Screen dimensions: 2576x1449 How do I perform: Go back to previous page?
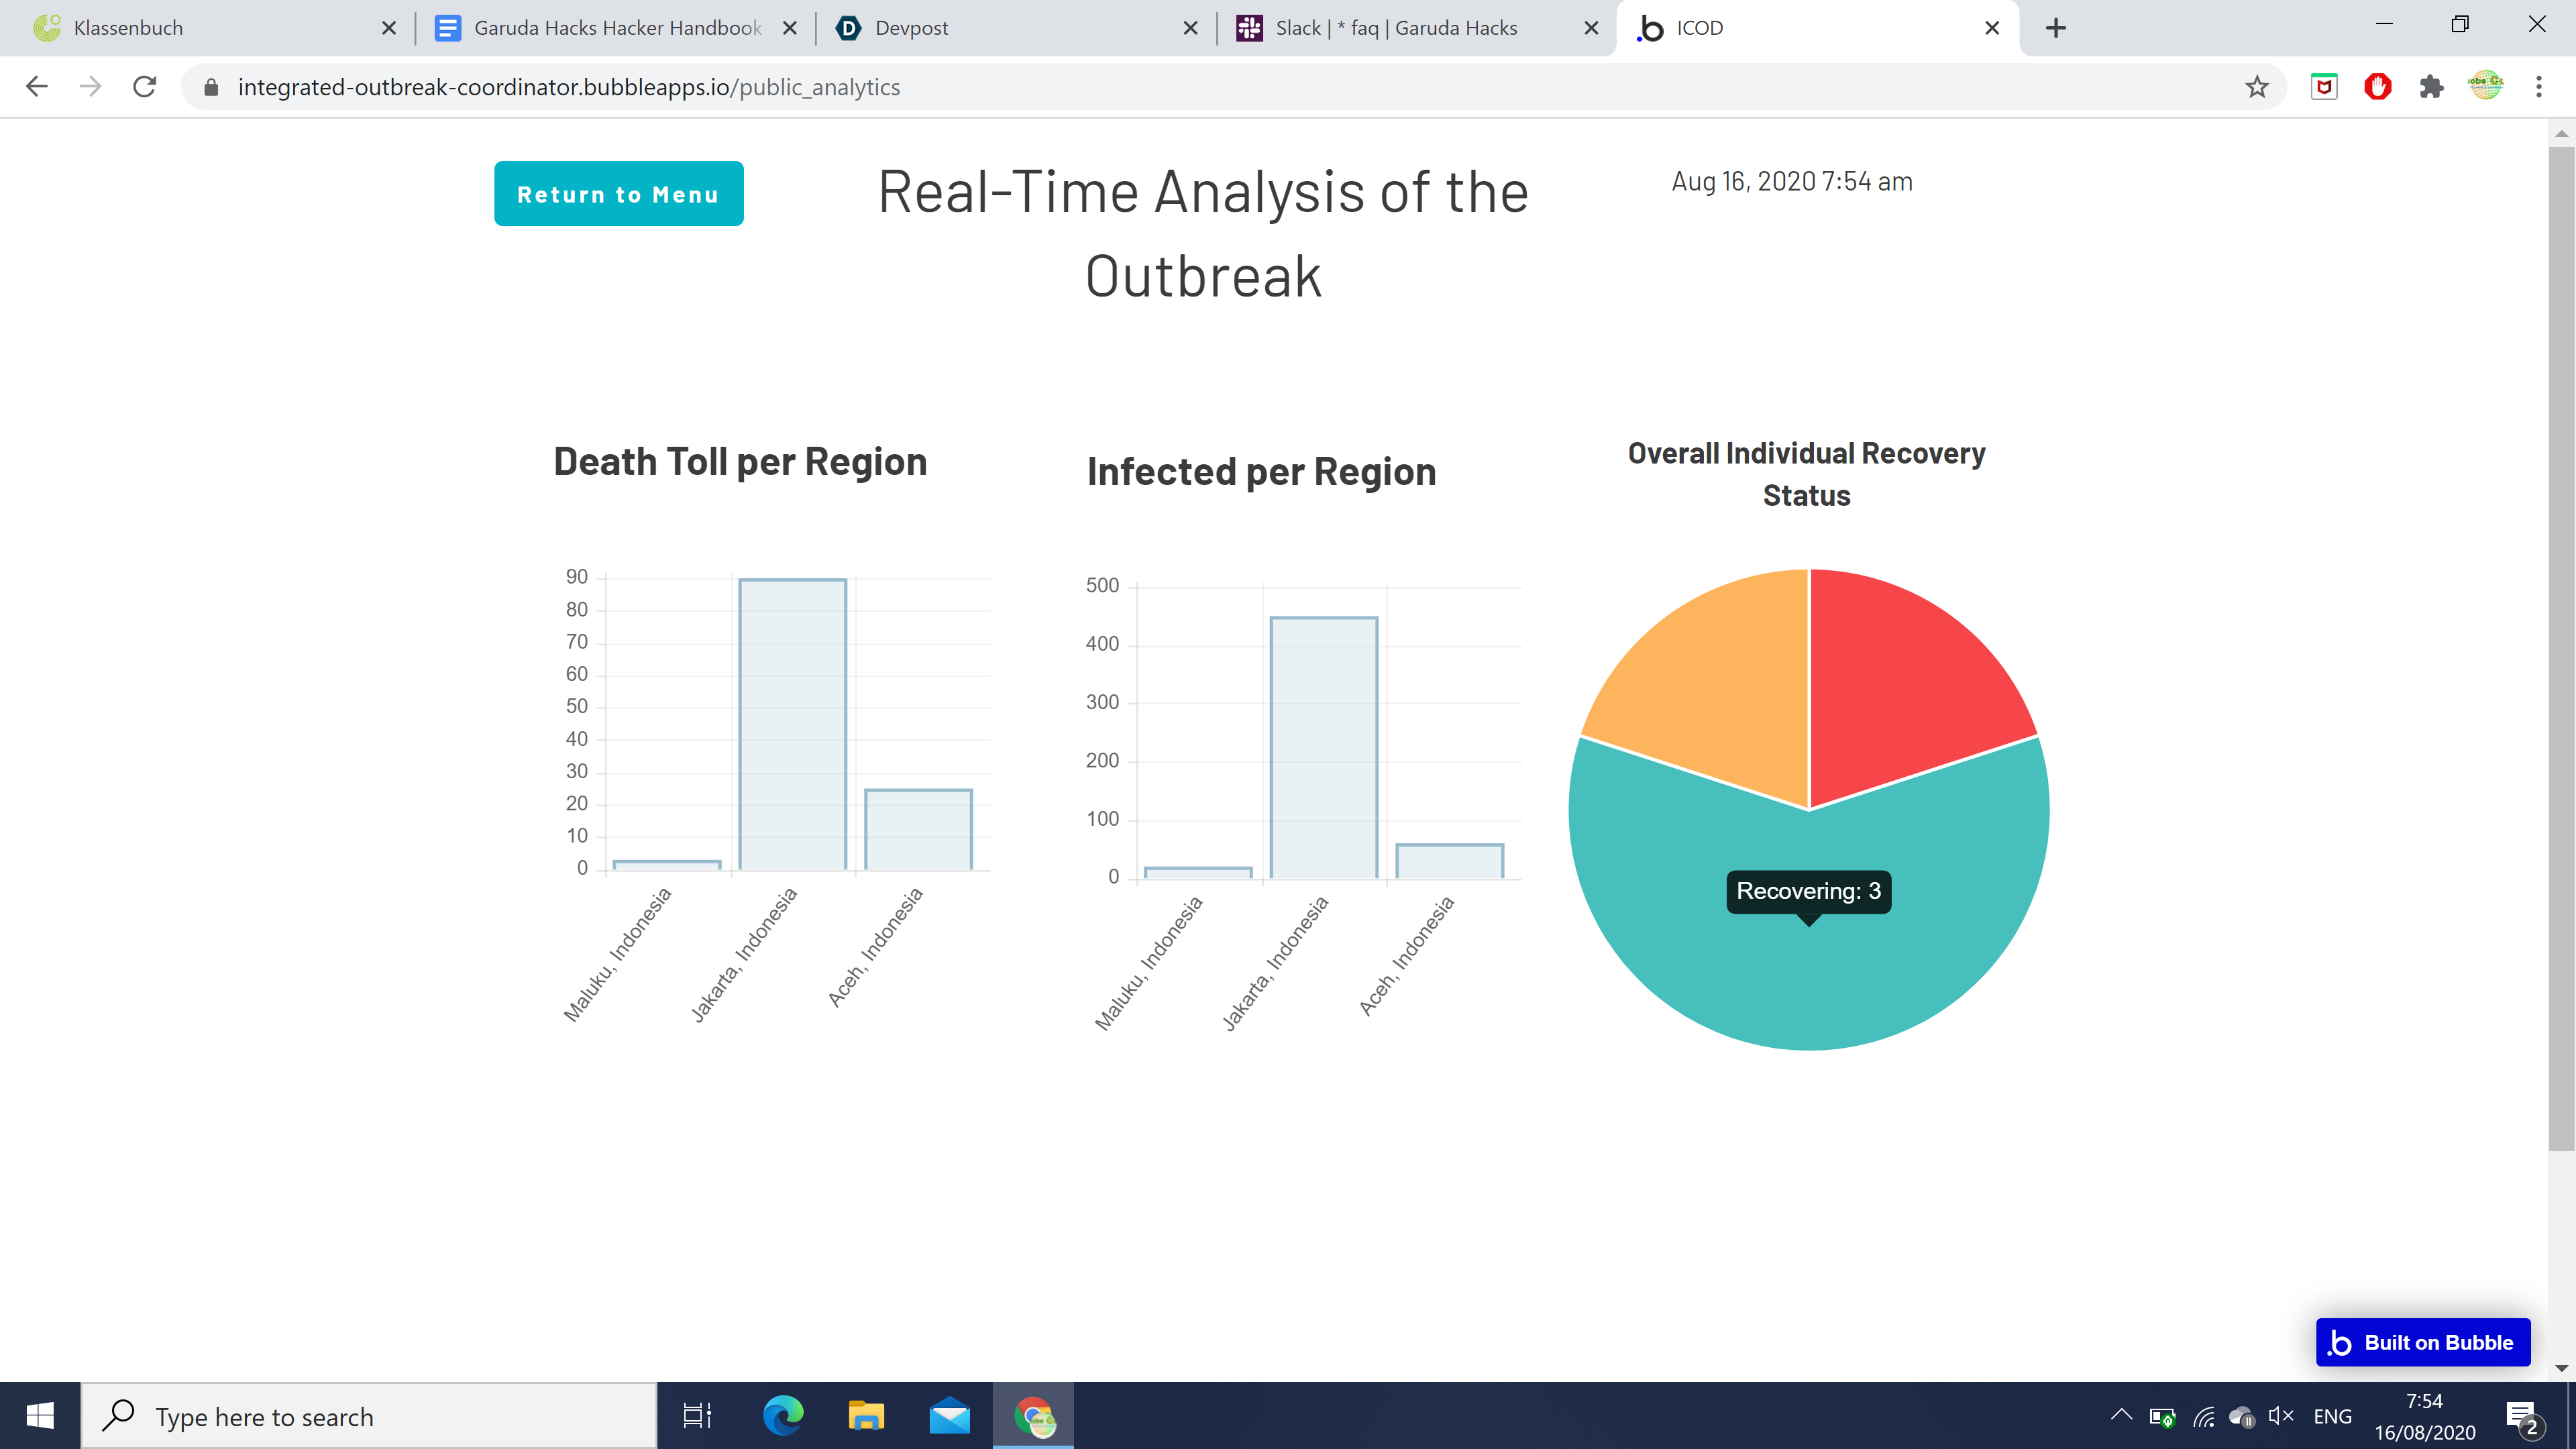[37, 87]
